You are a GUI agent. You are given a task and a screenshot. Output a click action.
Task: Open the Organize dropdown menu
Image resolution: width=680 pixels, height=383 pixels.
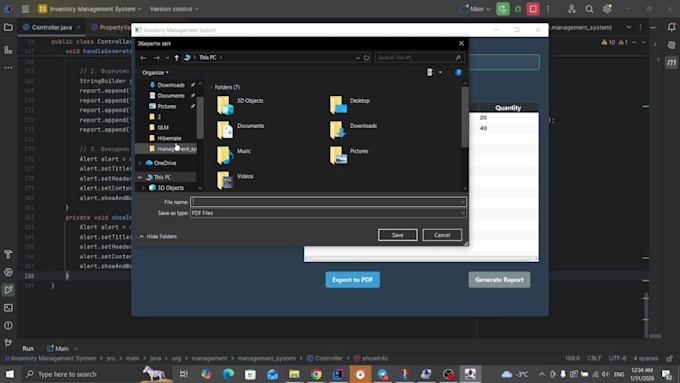[155, 72]
